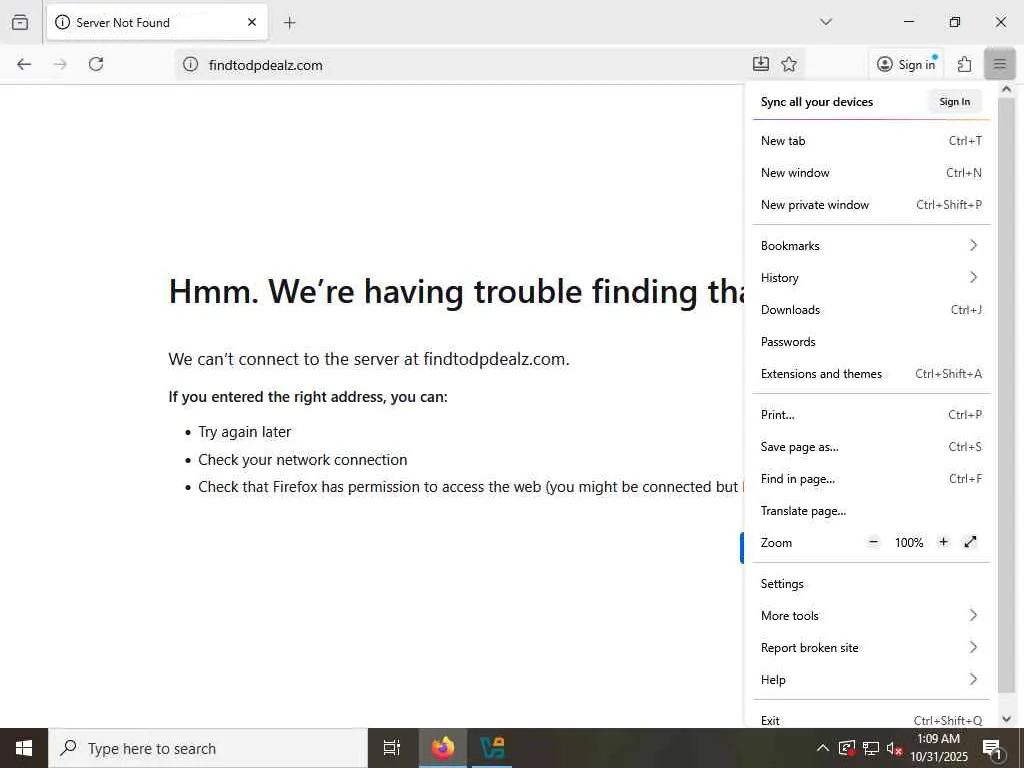Open Settings from the menu
Image resolution: width=1024 pixels, height=768 pixels.
(871, 584)
